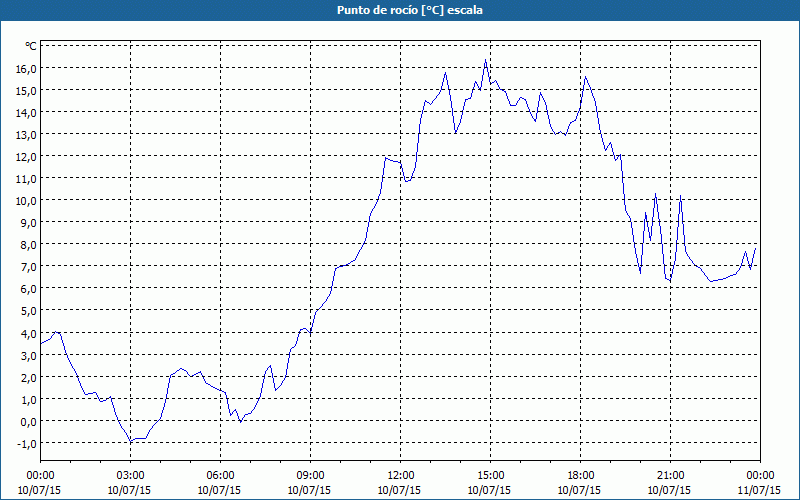Screen dimensions: 800x500
Task: Pick the 10/07/15 date under 18:00
Action: pyautogui.click(x=580, y=490)
